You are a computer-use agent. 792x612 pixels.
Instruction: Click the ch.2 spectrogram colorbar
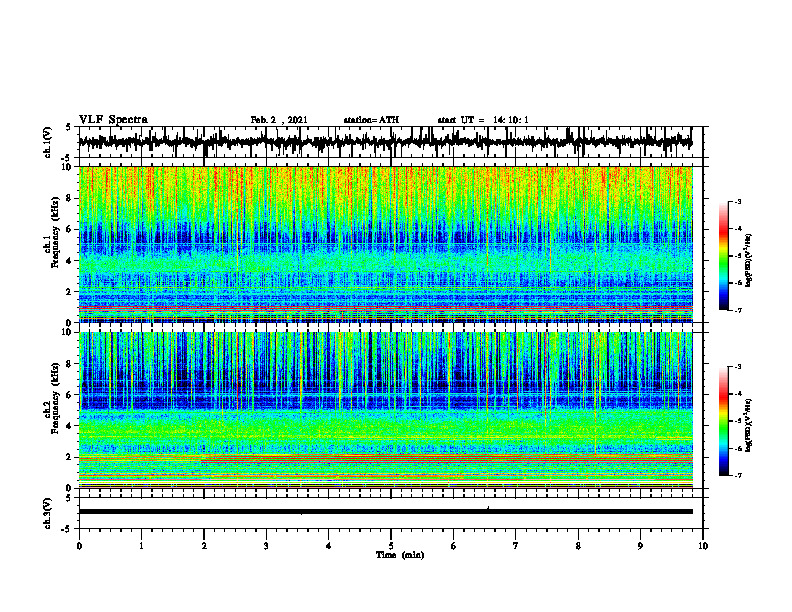tap(723, 421)
